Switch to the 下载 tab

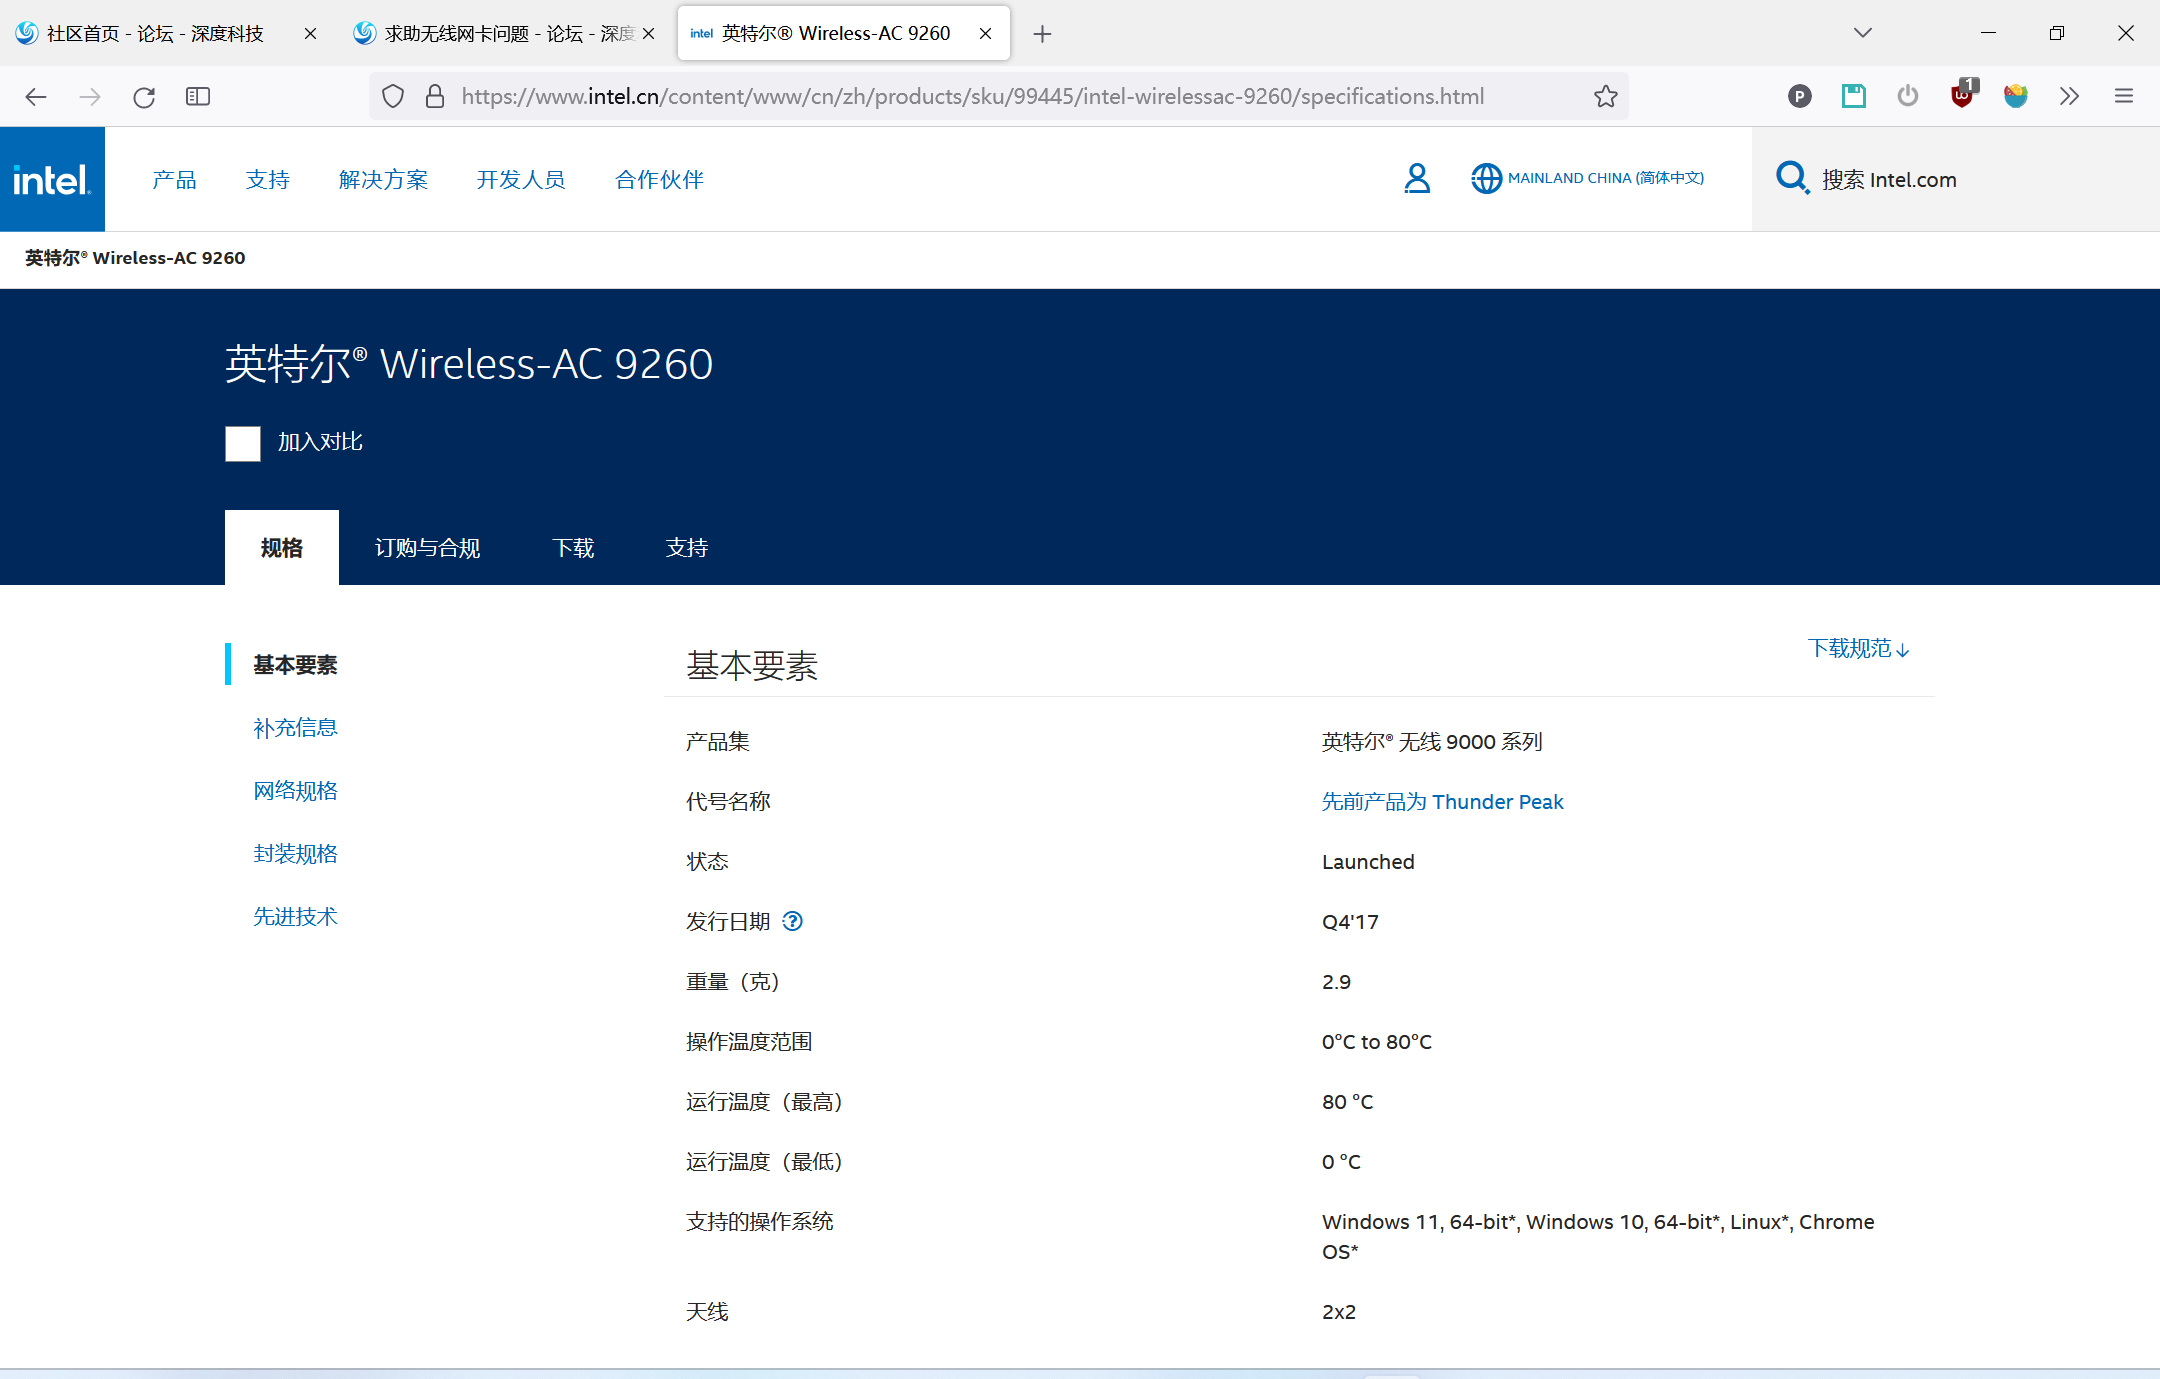click(573, 548)
